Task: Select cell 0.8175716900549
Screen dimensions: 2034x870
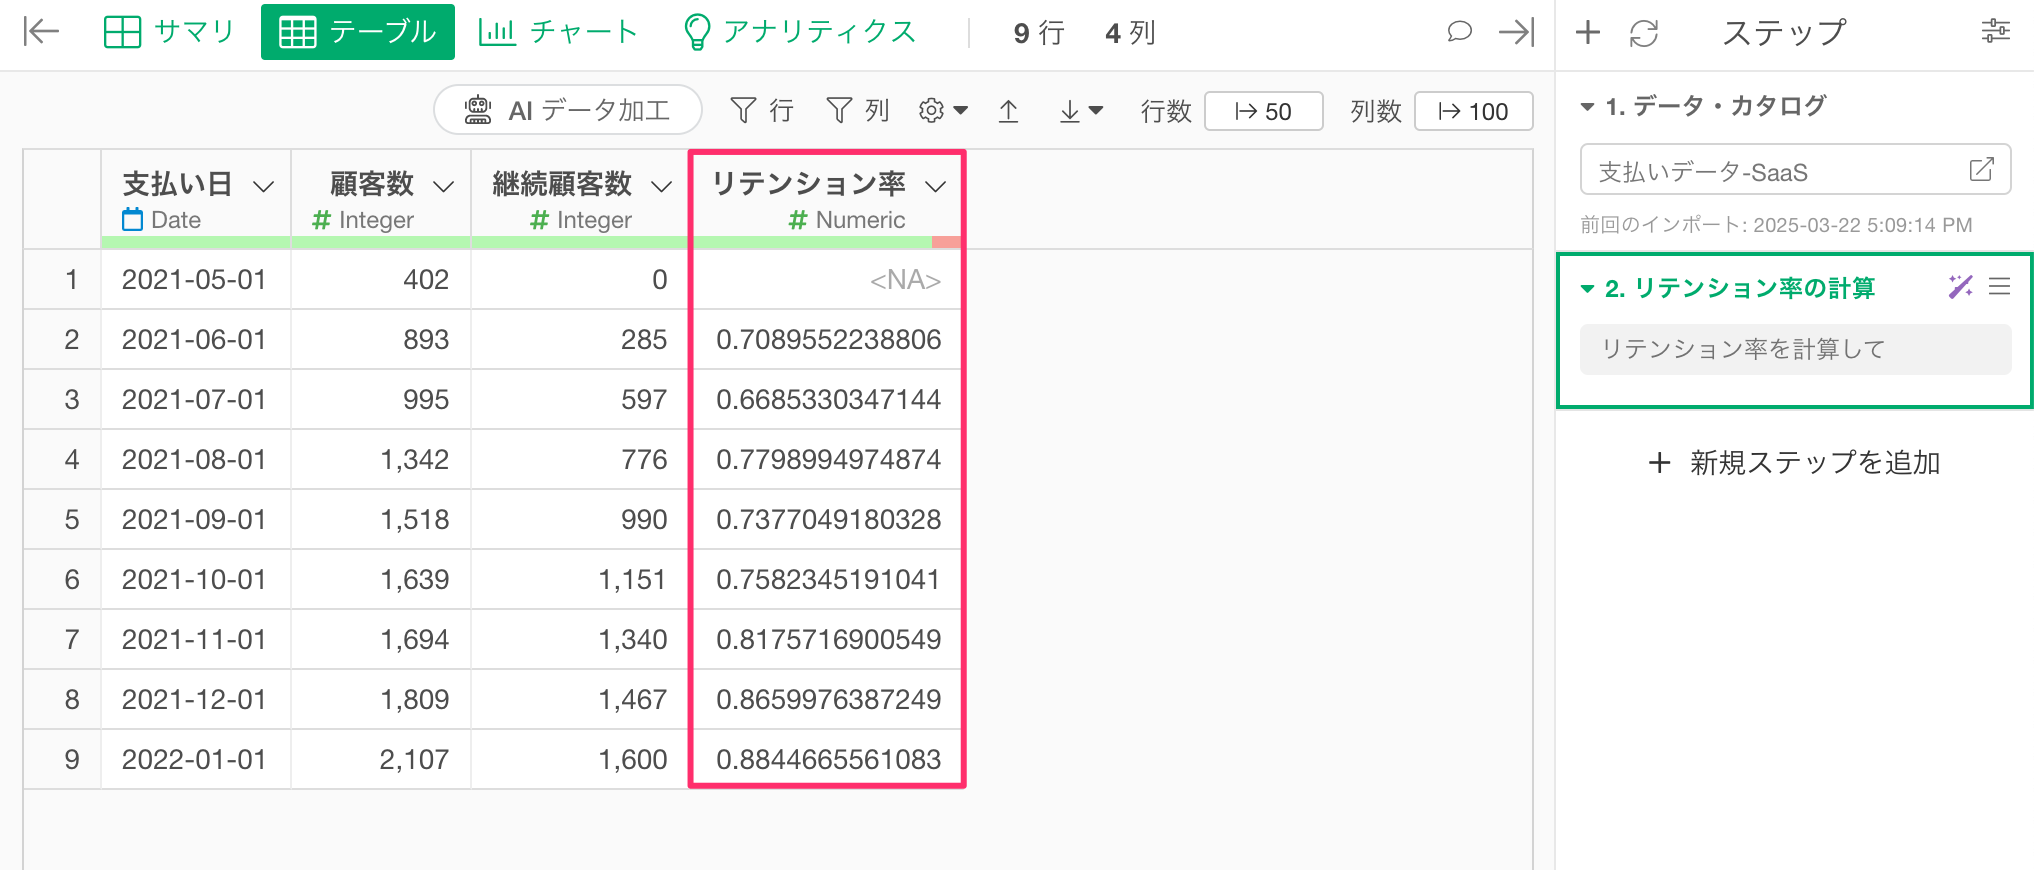Action: [x=826, y=640]
